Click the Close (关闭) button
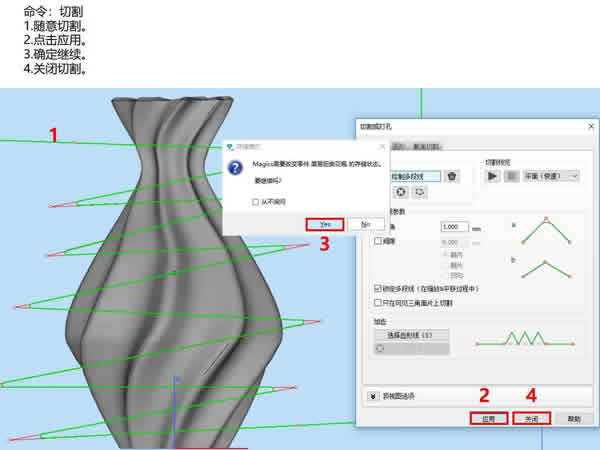The width and height of the screenshot is (600, 450). pyautogui.click(x=531, y=420)
